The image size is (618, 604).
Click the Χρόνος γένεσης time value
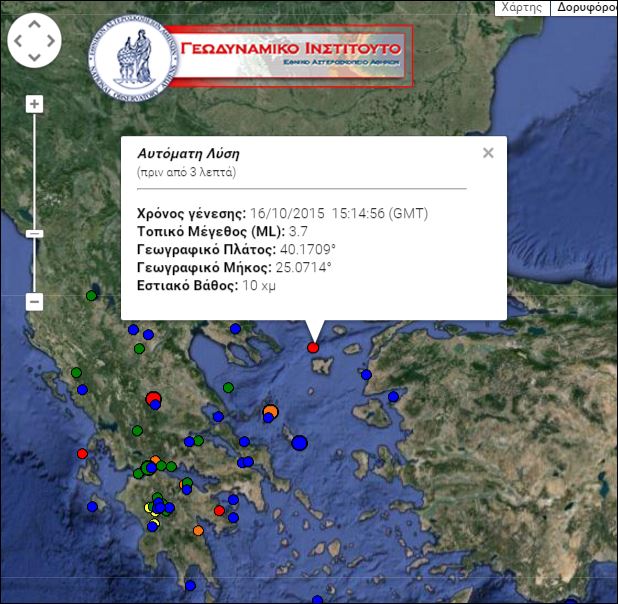click(x=339, y=213)
